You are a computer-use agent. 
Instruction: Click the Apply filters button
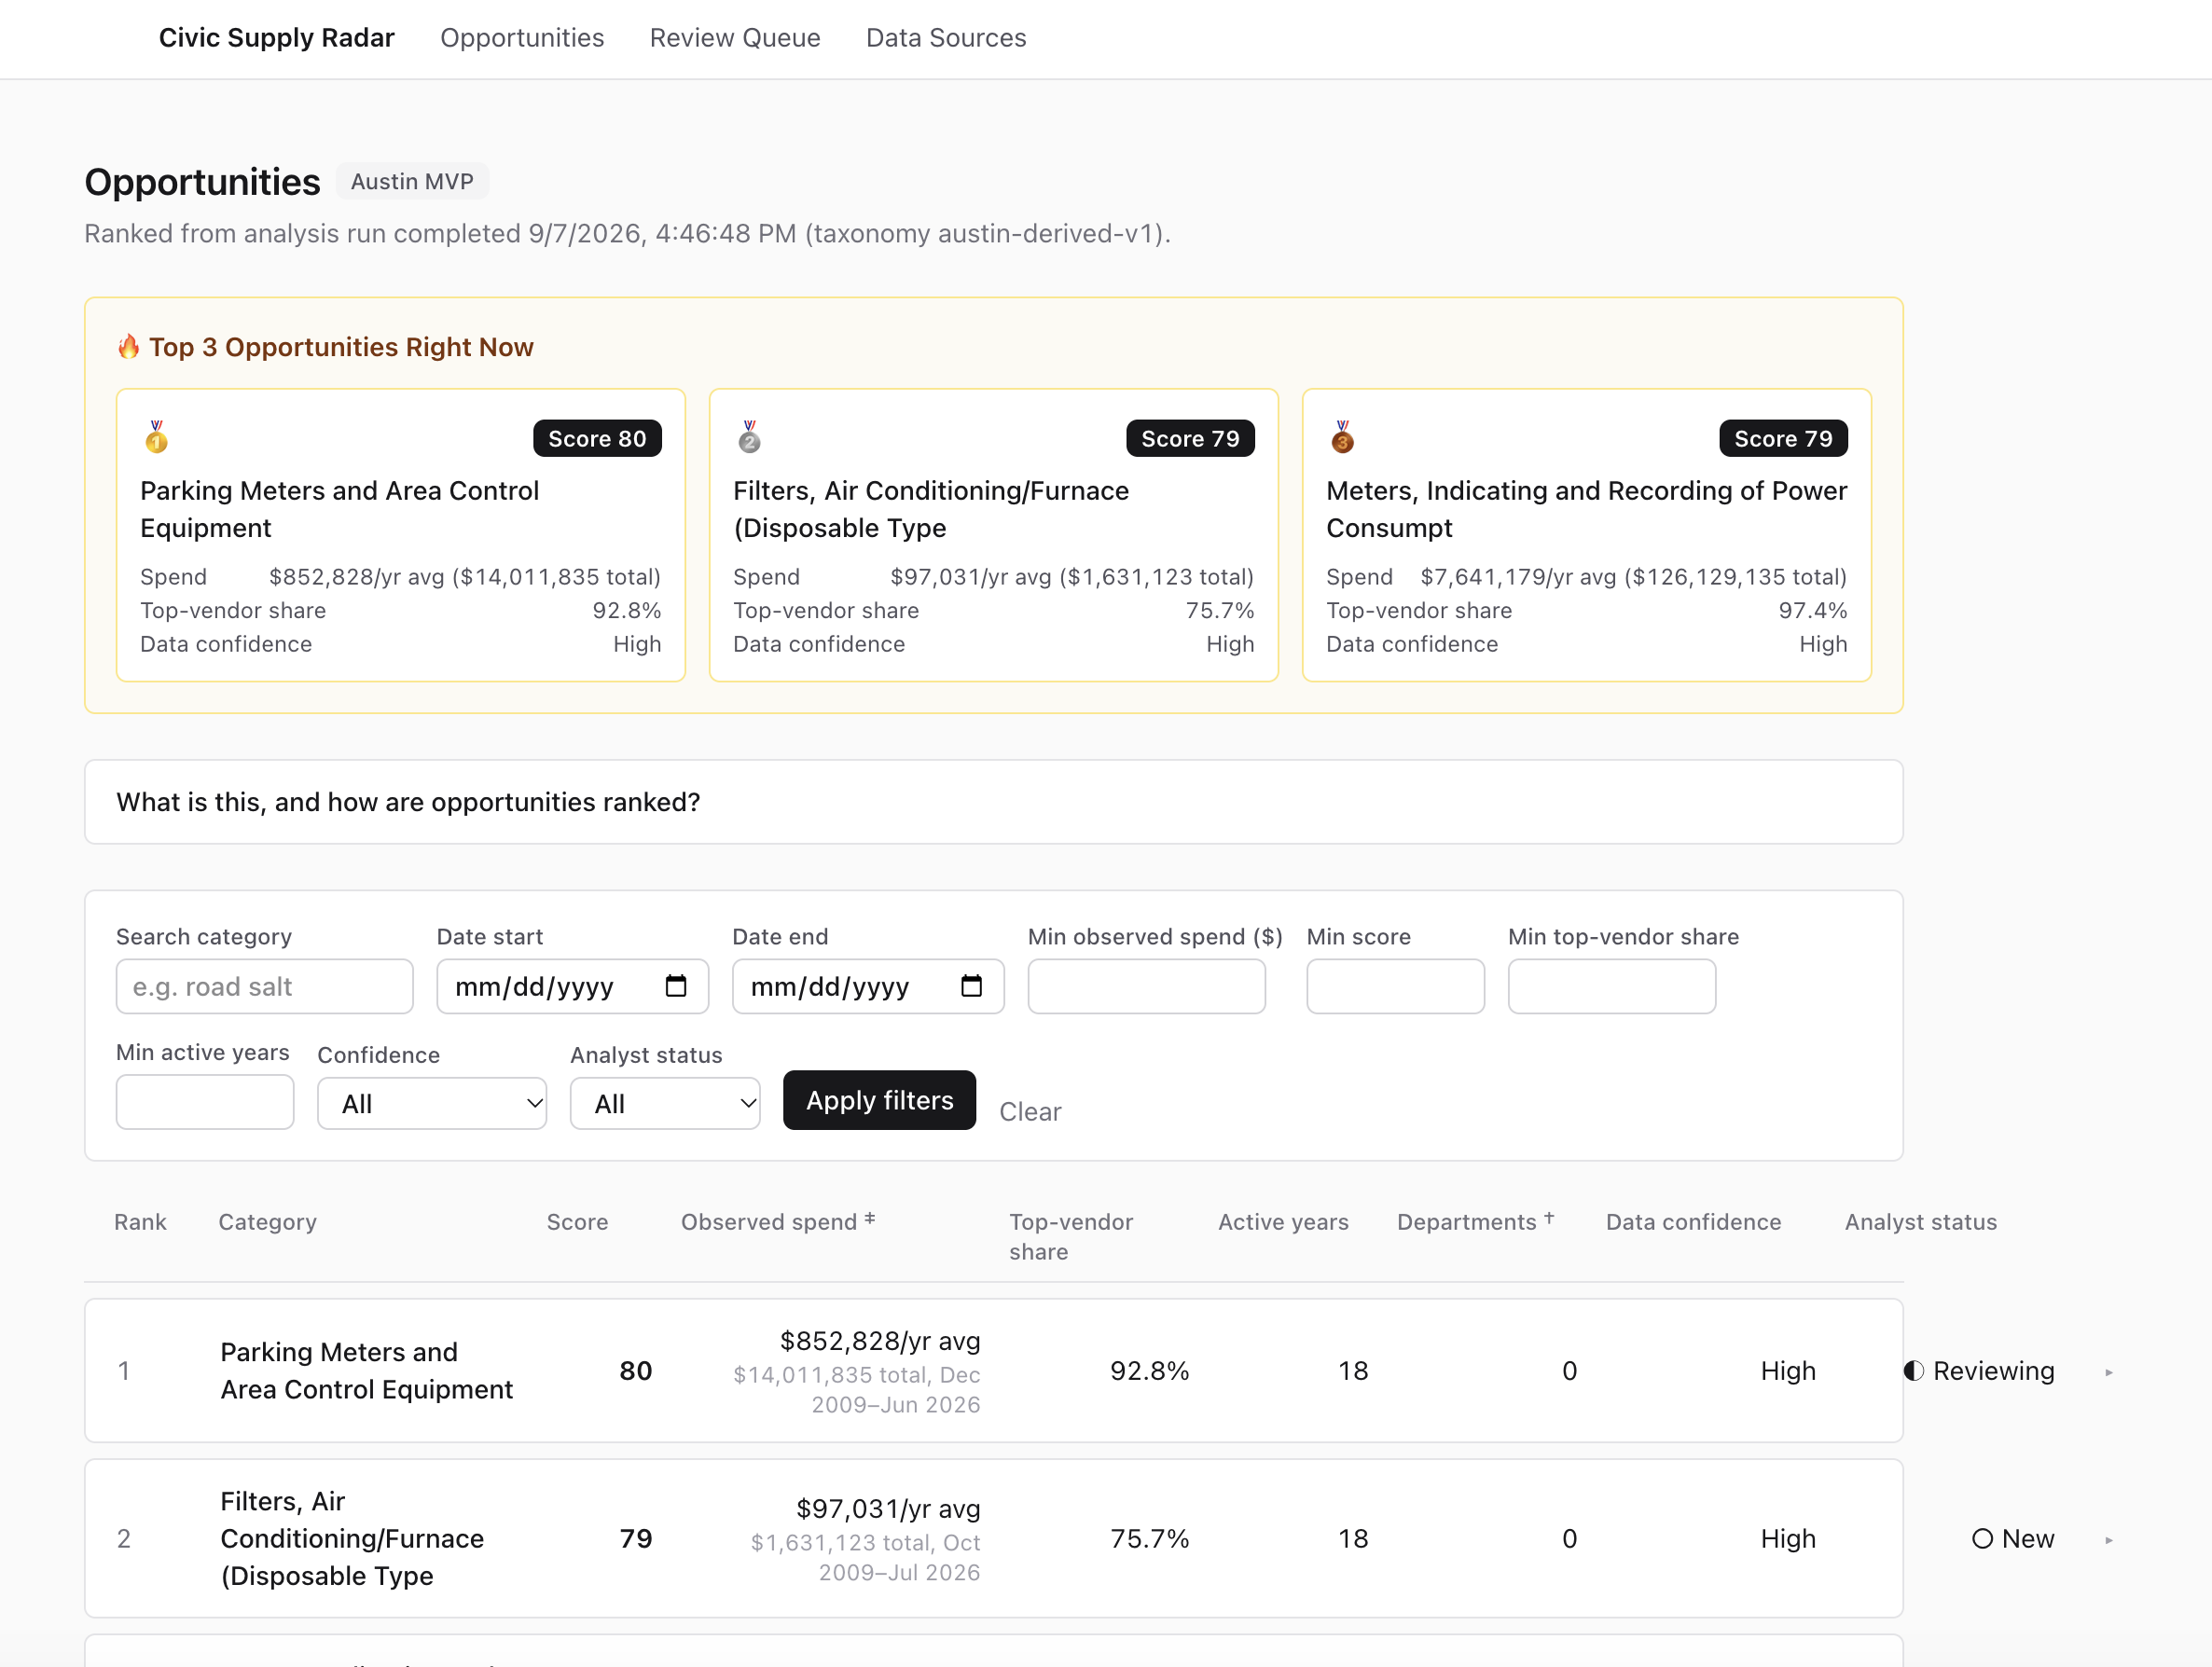879,1100
